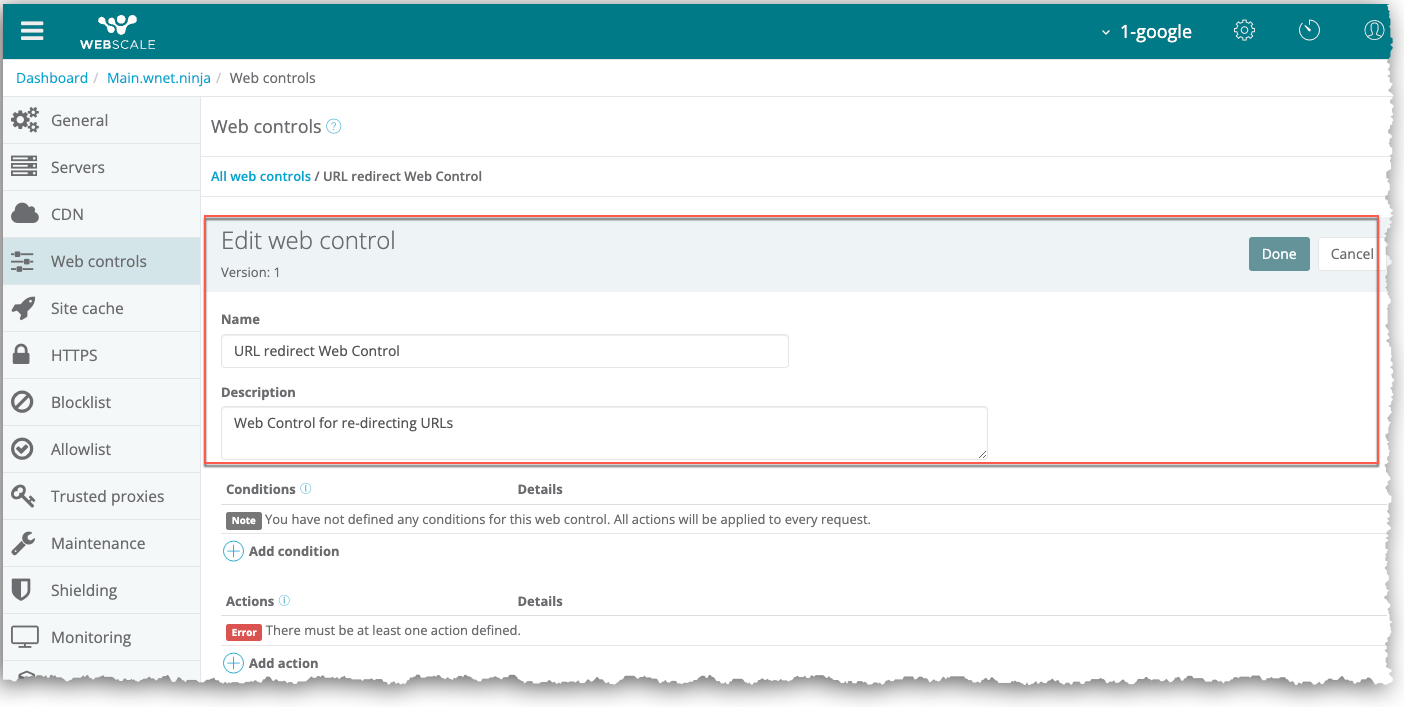Click the plus icon beside Add condition
This screenshot has width=1404, height=707.
pyautogui.click(x=233, y=551)
